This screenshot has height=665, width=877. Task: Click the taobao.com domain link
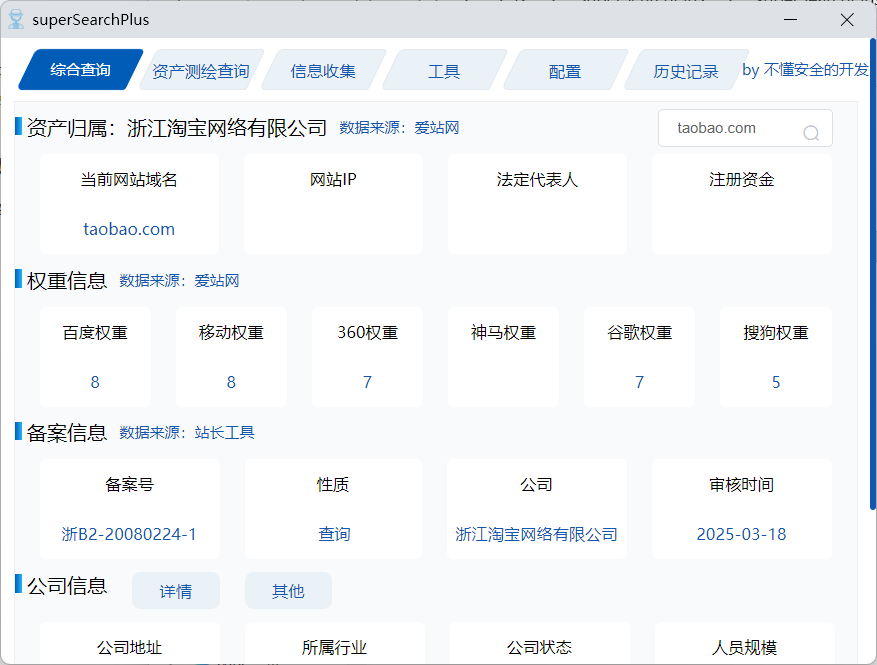(129, 229)
